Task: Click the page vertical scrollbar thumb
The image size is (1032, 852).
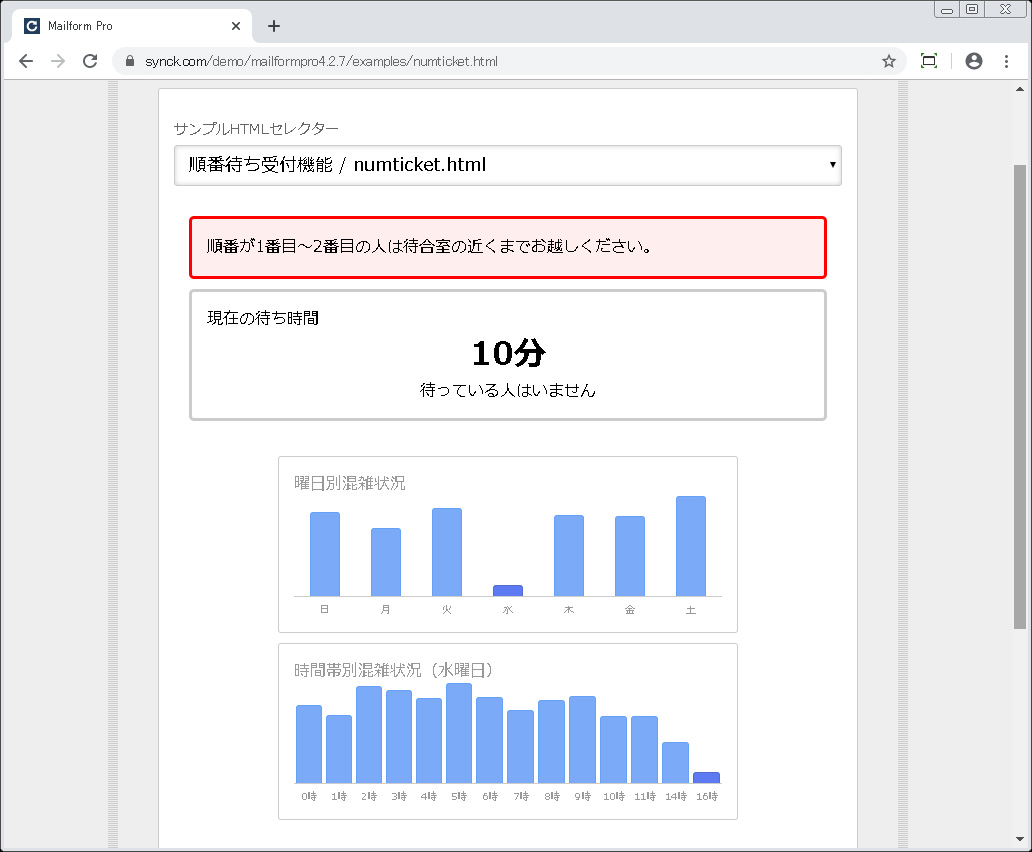Action: [x=1020, y=395]
